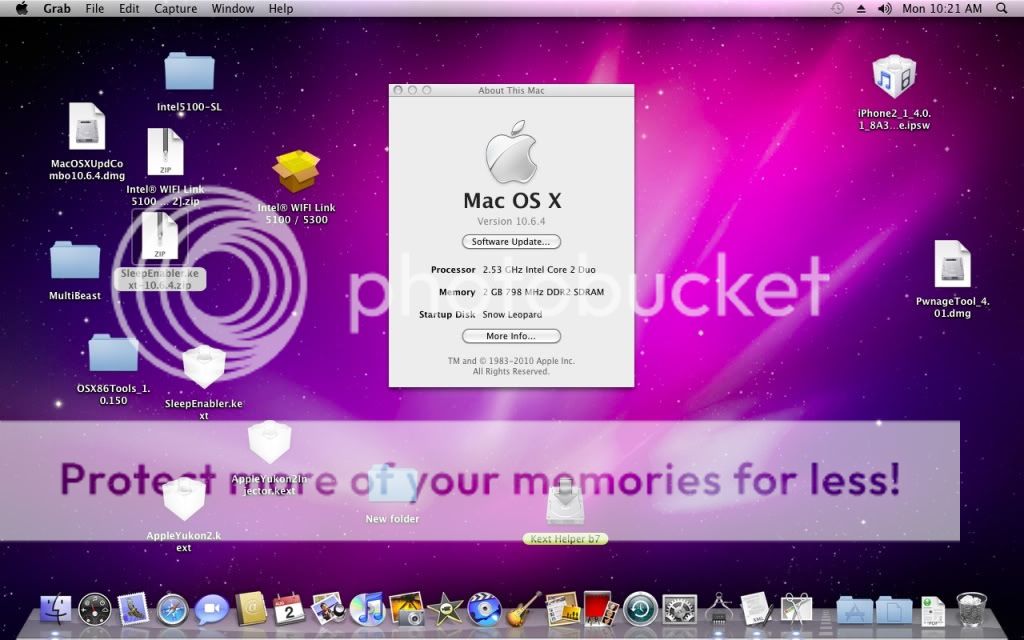Screen dimensions: 1024x640
Task: Click the Version 10.6.4 text
Action: coord(511,221)
